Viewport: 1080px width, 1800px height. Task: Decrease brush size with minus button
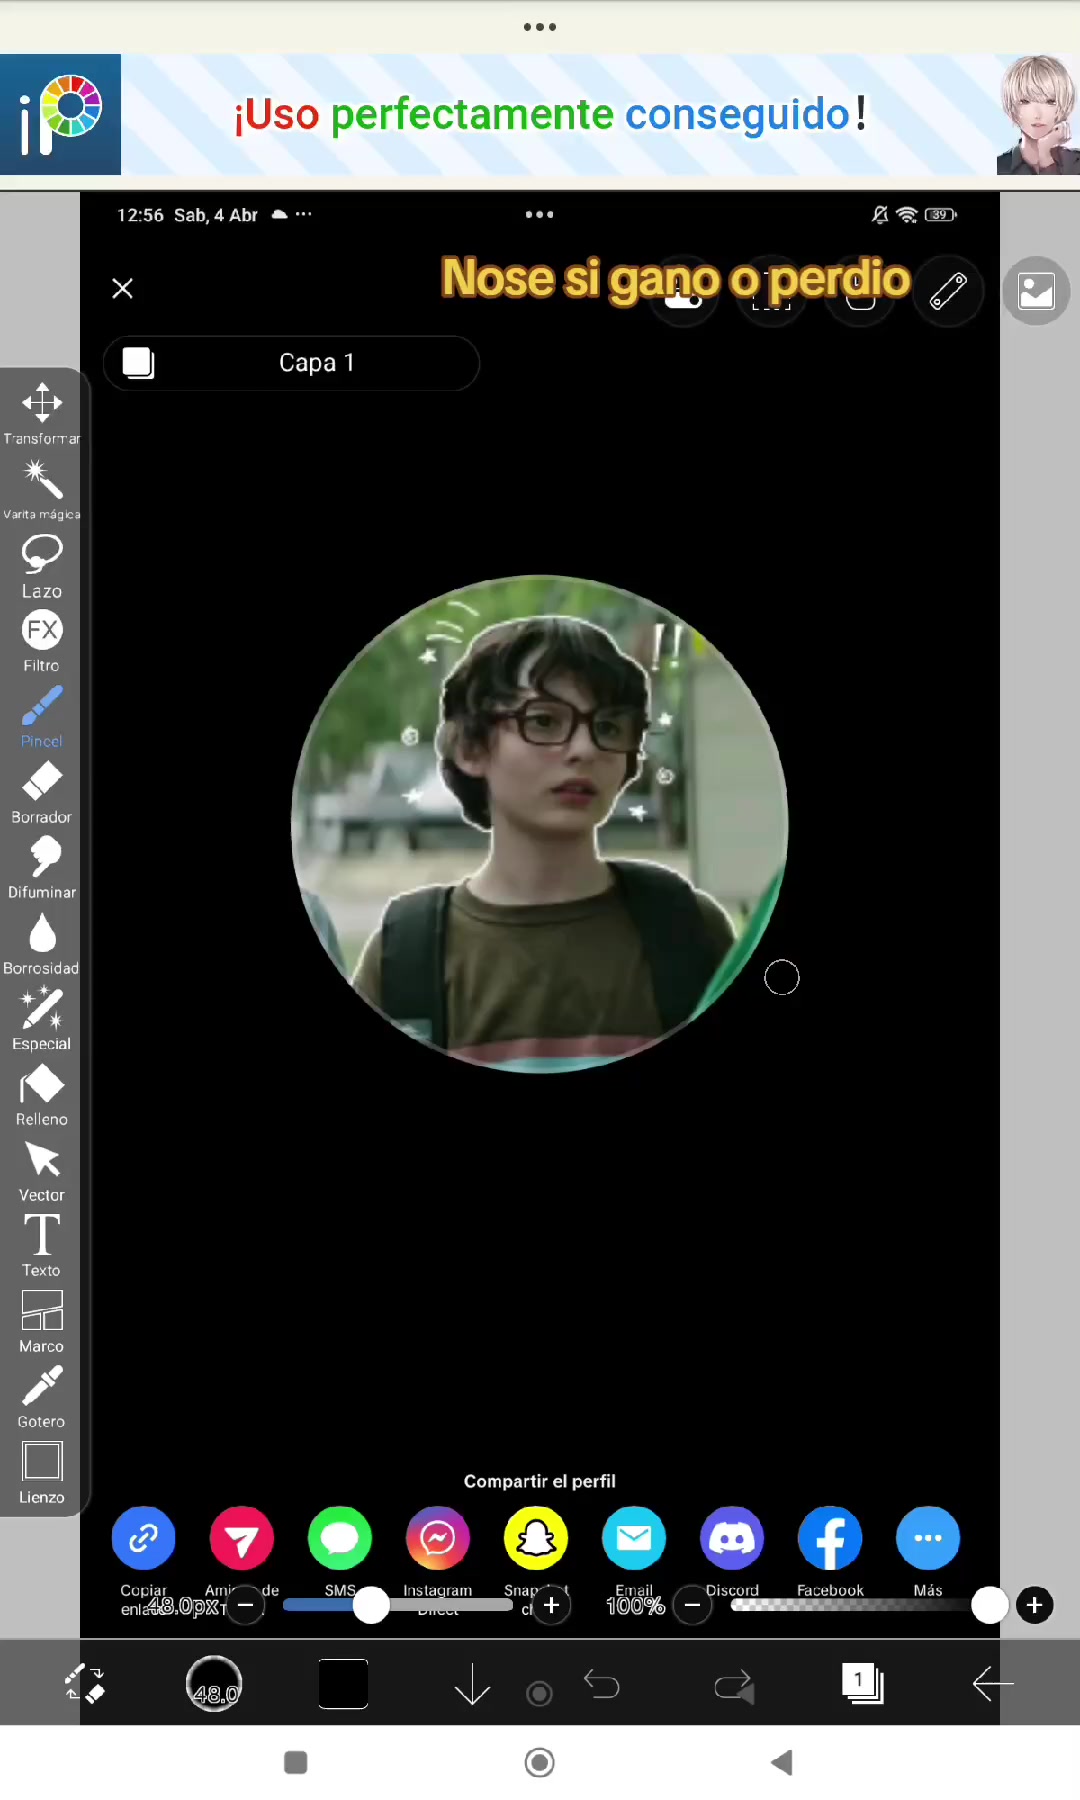(245, 1605)
